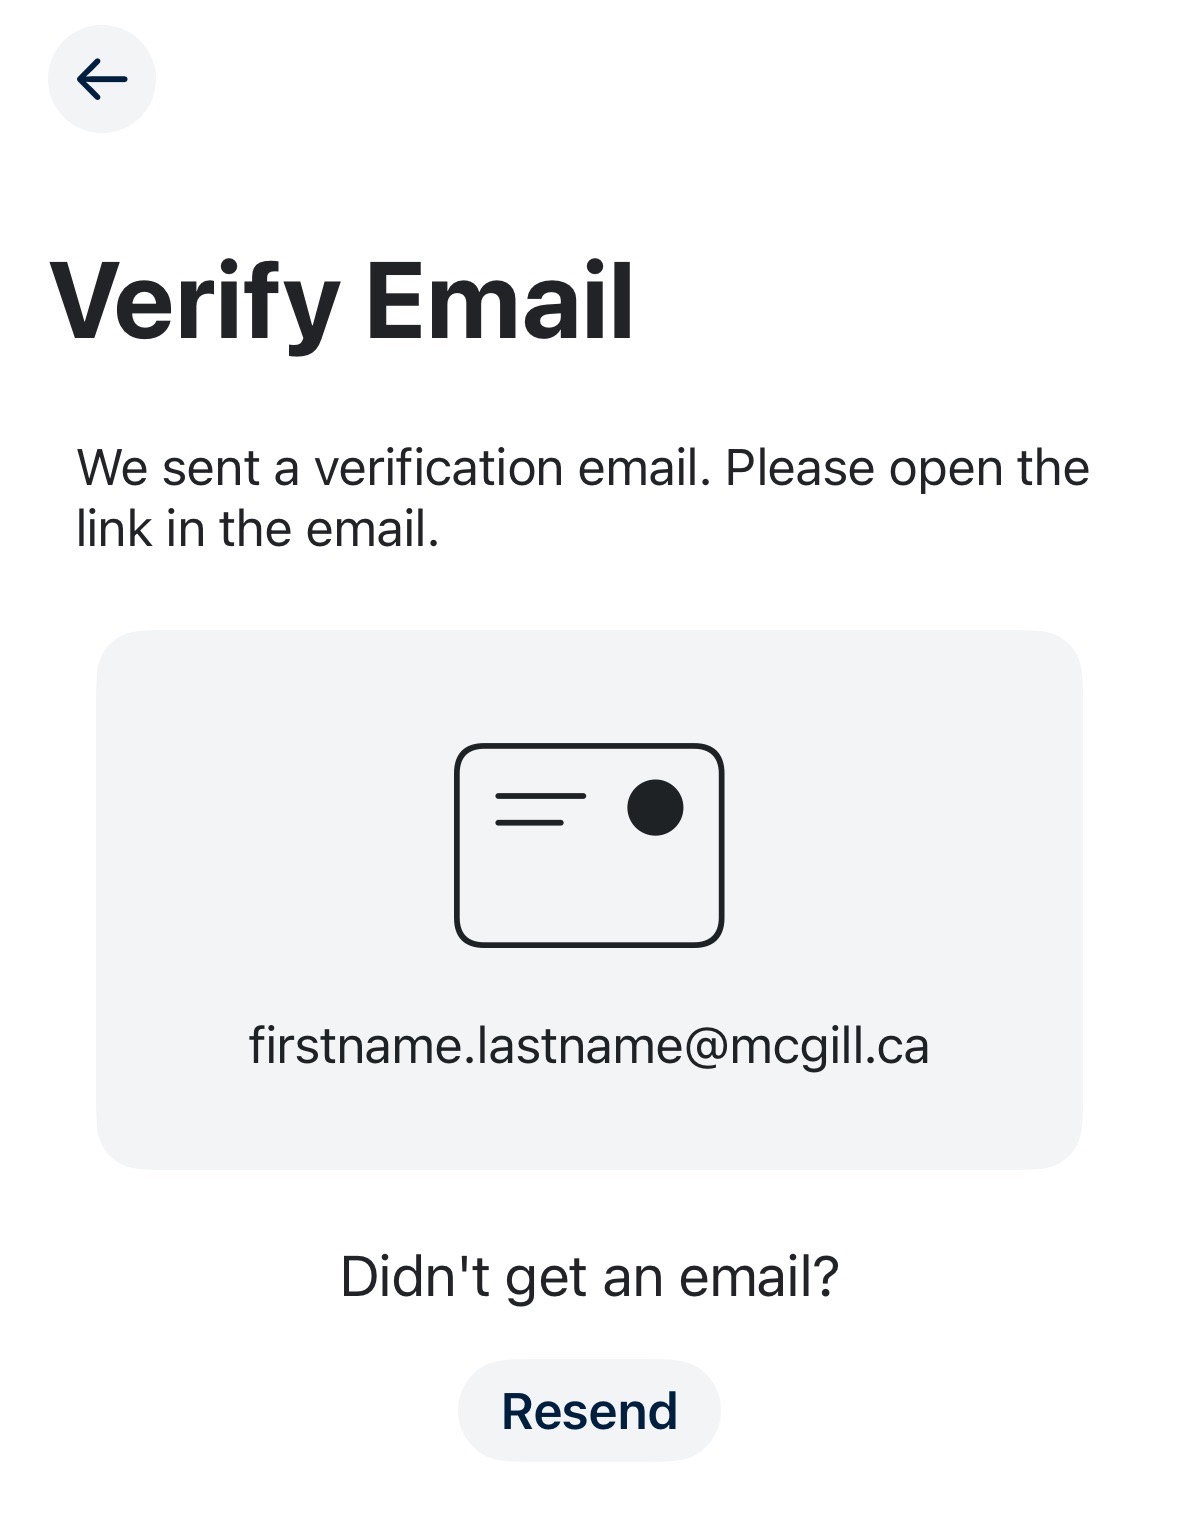
Task: Tap the word "Didn't" above Resend
Action: 415,1277
